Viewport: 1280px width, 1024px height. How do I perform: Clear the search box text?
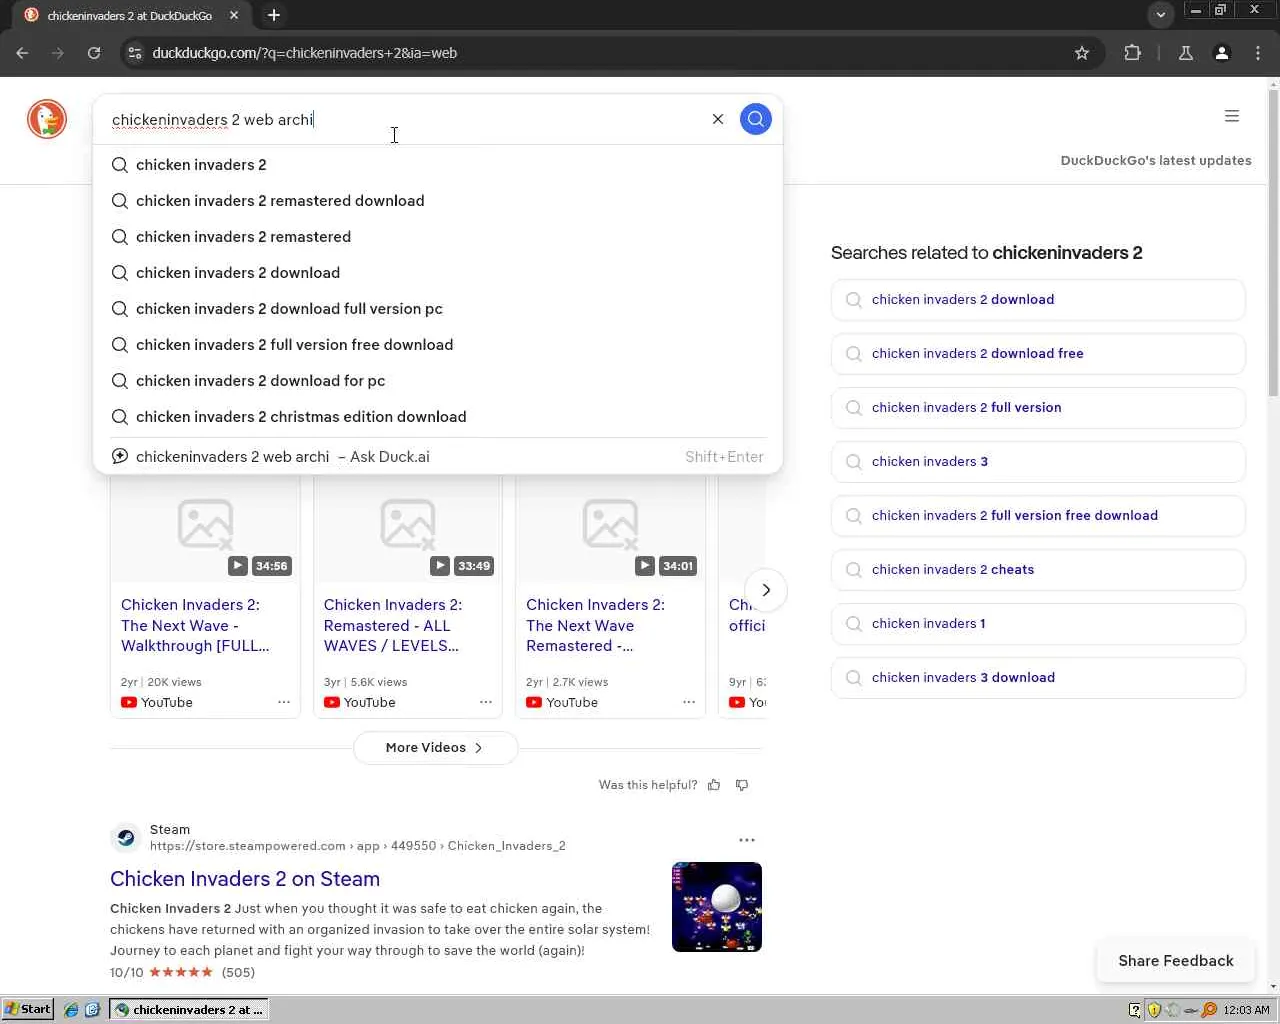[718, 119]
